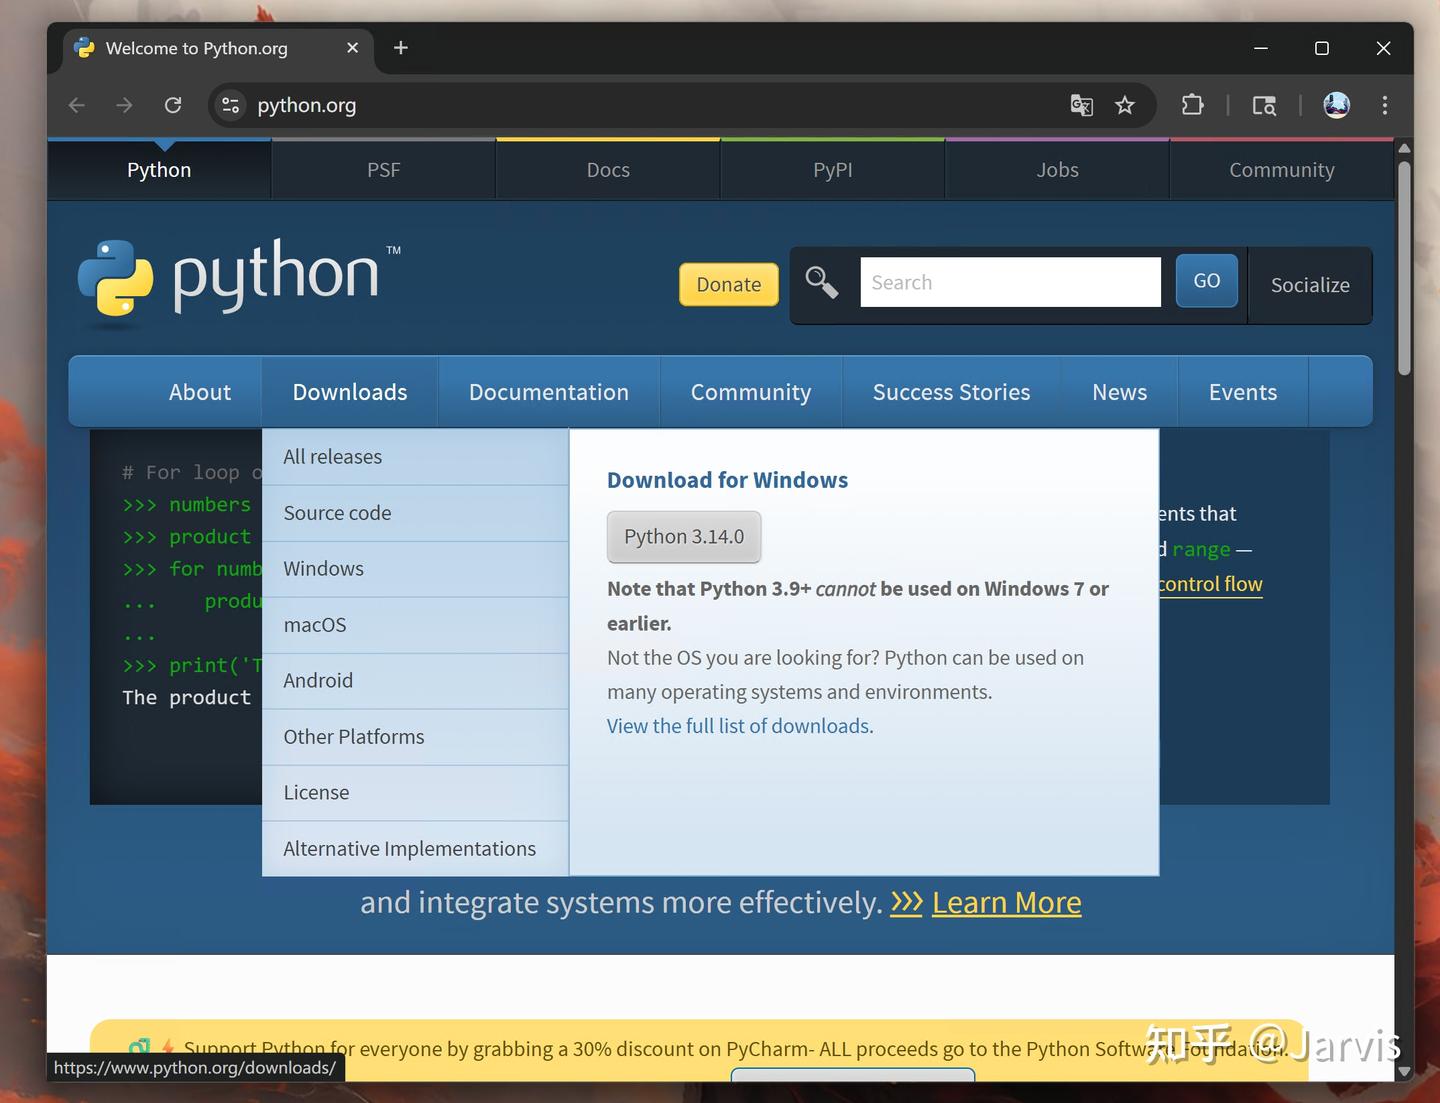Click the address bar URL python.org

click(x=306, y=105)
